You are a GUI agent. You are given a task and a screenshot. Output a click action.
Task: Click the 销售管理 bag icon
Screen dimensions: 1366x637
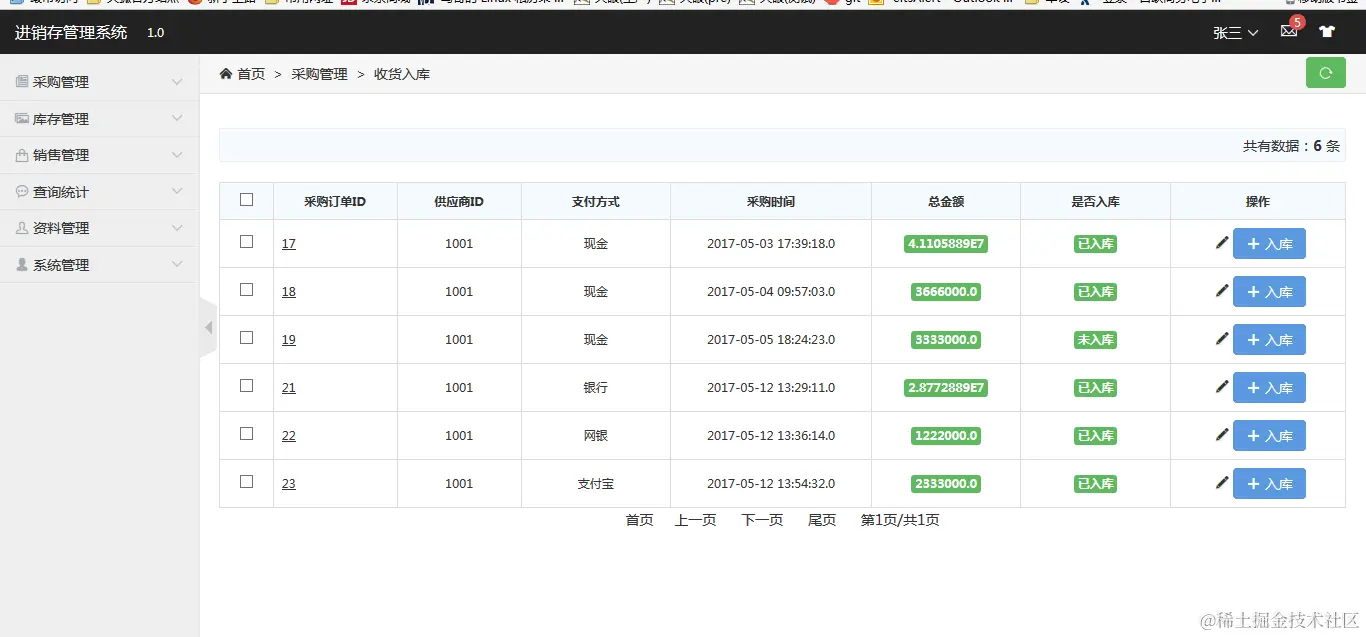point(22,155)
